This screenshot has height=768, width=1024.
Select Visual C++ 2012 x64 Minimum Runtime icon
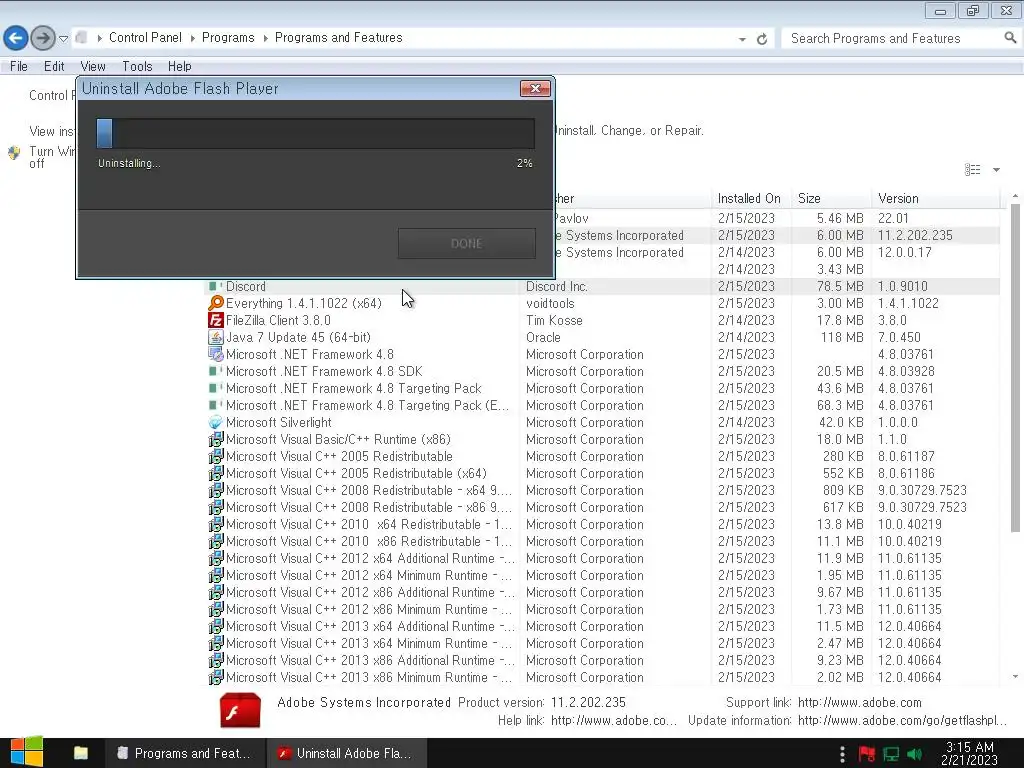click(216, 575)
